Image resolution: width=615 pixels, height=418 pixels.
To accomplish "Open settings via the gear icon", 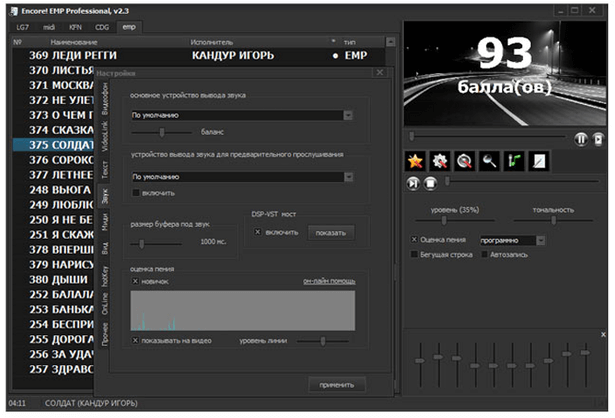I will 441,159.
